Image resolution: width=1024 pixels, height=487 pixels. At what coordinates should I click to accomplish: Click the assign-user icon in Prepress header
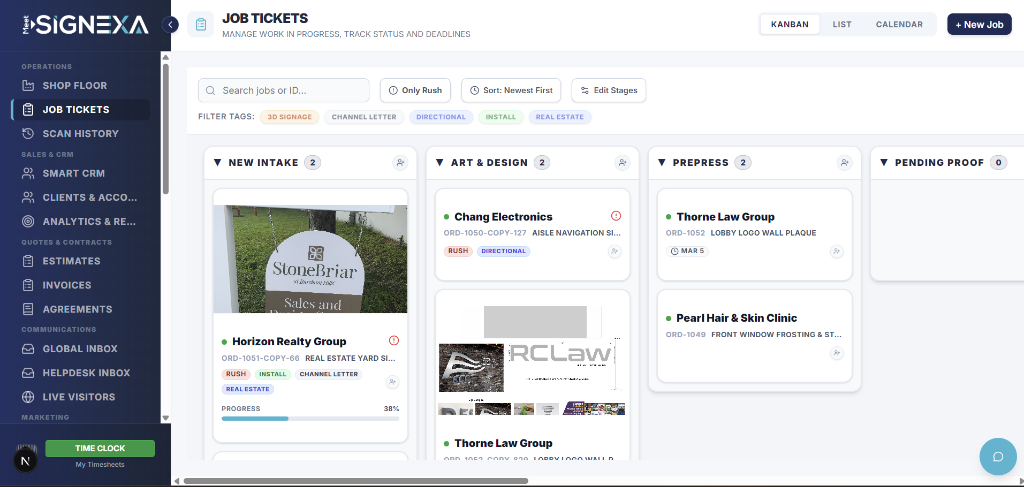[844, 163]
